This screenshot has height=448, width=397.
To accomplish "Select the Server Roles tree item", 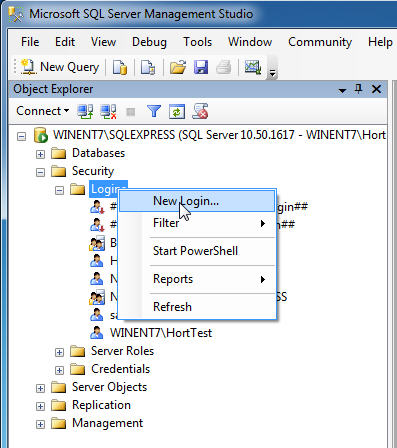I will click(122, 351).
